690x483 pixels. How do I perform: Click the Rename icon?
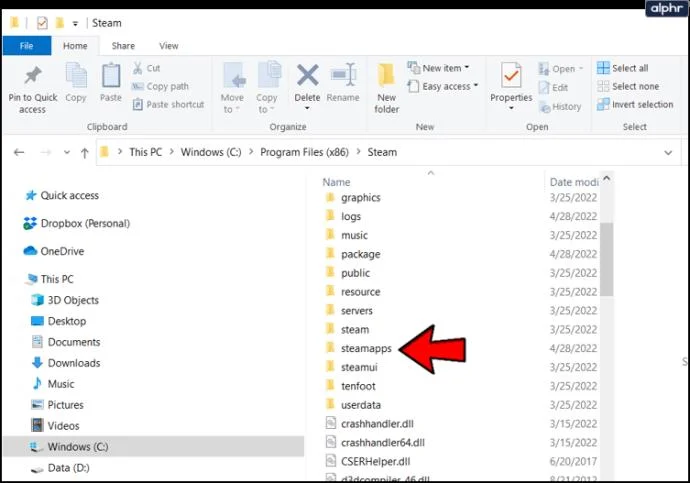(343, 75)
